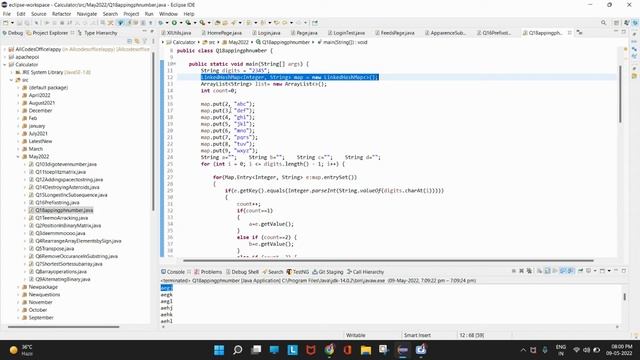Click the Chrome icon in the taskbar
Image resolution: width=640 pixels, height=360 pixels.
[329, 350]
